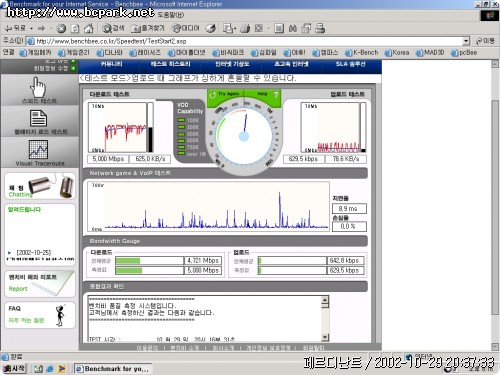Expand the Back button history arrow
Image resolution: width=500 pixels, height=375 pixels.
31,29
